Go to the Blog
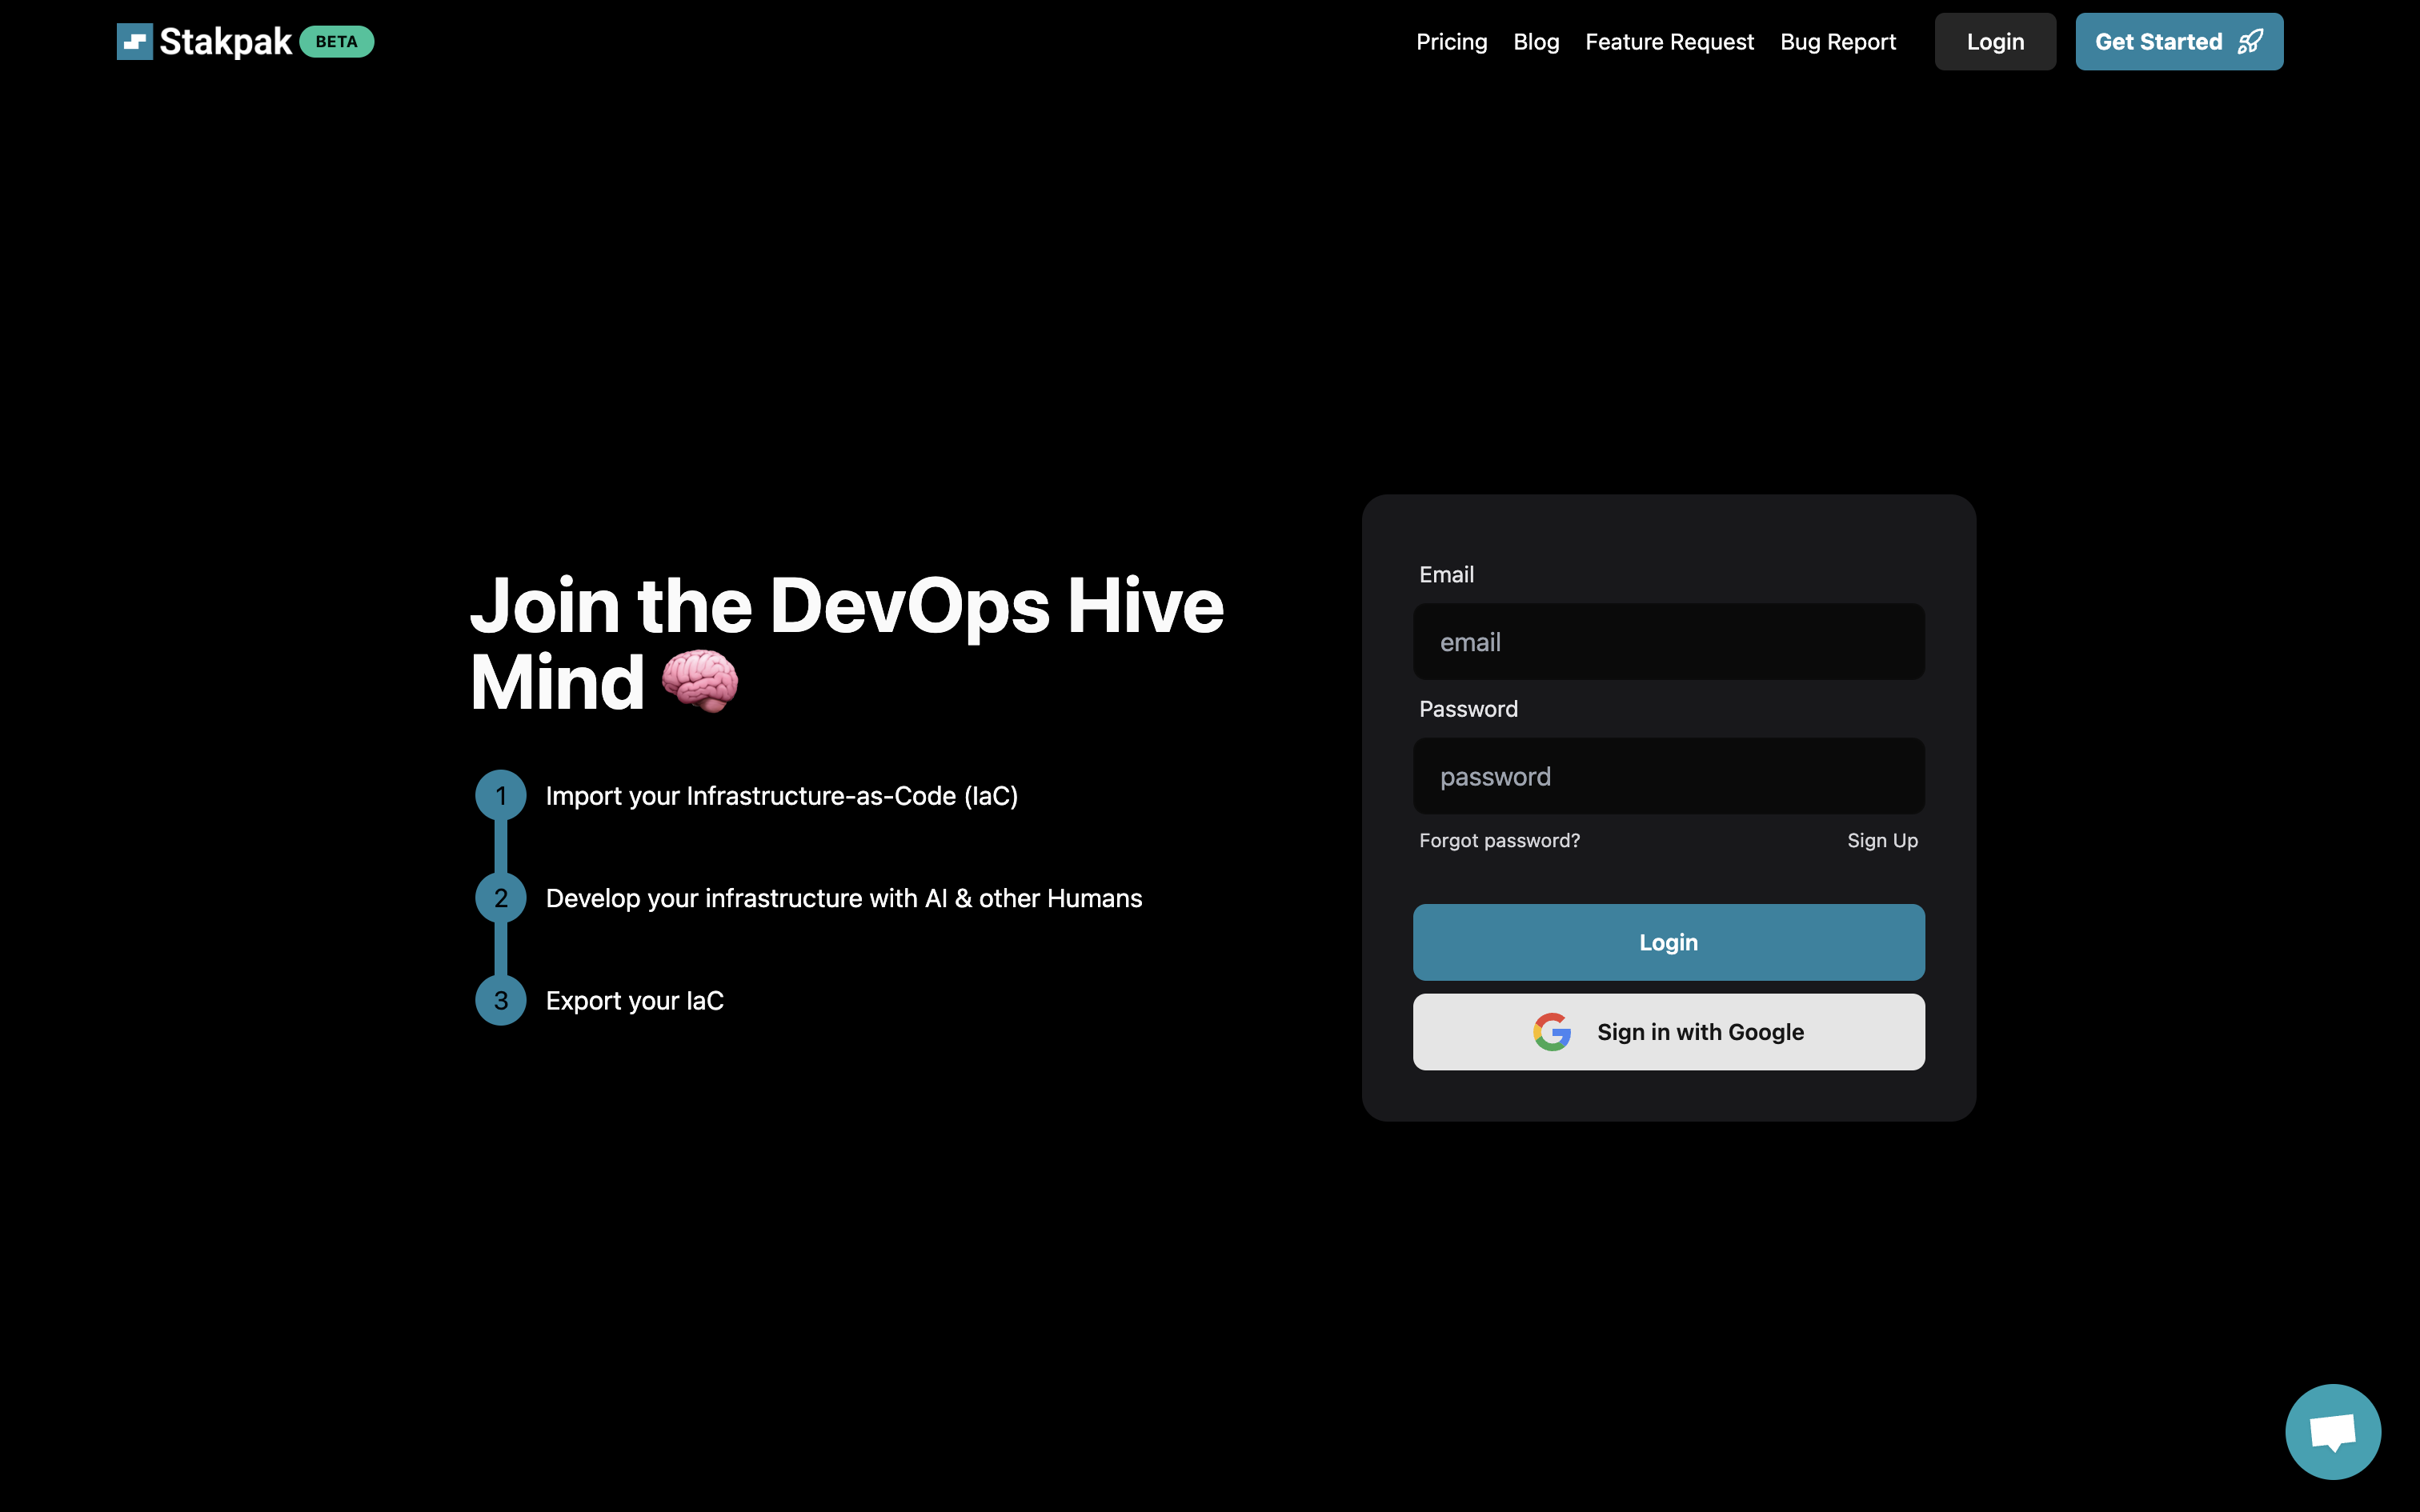Image resolution: width=2420 pixels, height=1512 pixels. (1536, 42)
